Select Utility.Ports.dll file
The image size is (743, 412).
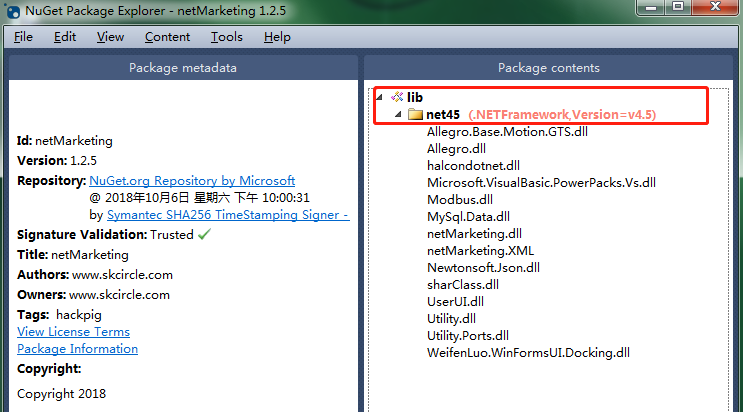(x=468, y=336)
